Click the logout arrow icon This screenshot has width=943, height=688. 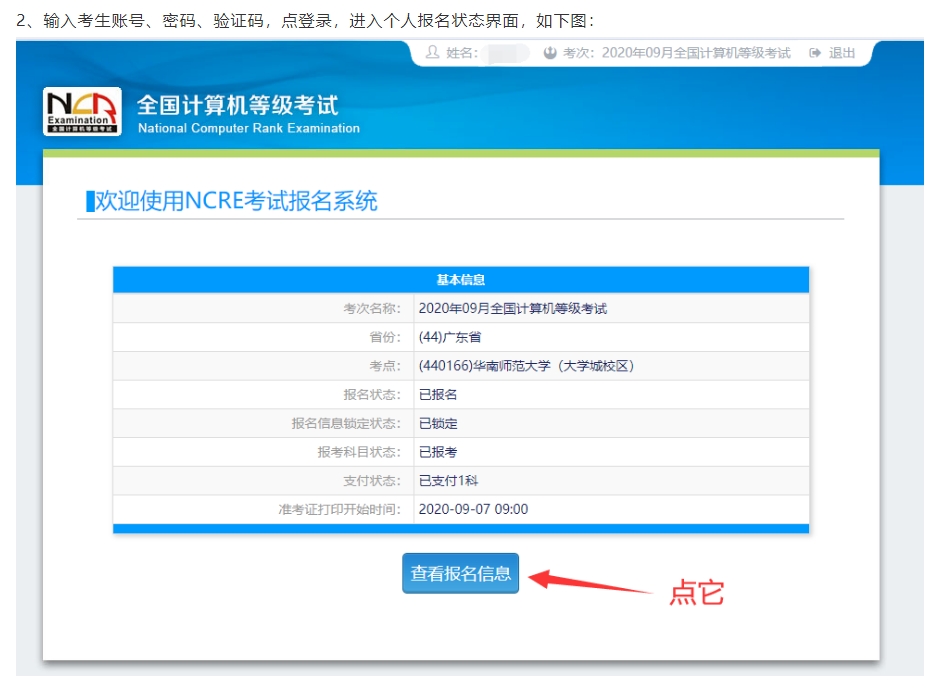click(x=815, y=53)
